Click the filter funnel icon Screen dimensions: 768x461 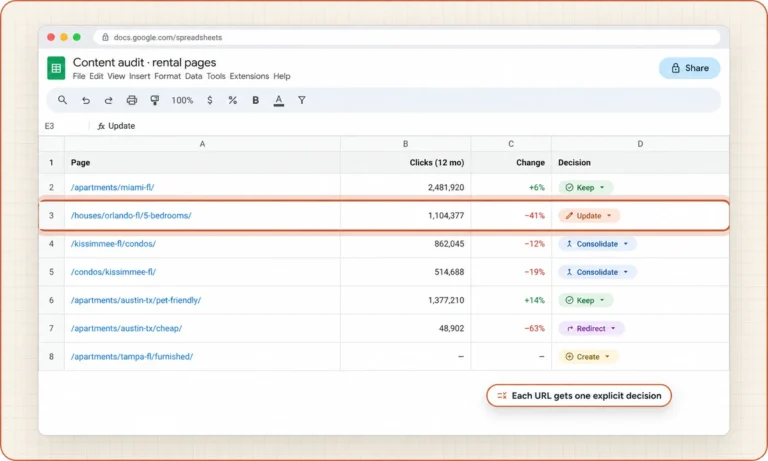[302, 100]
